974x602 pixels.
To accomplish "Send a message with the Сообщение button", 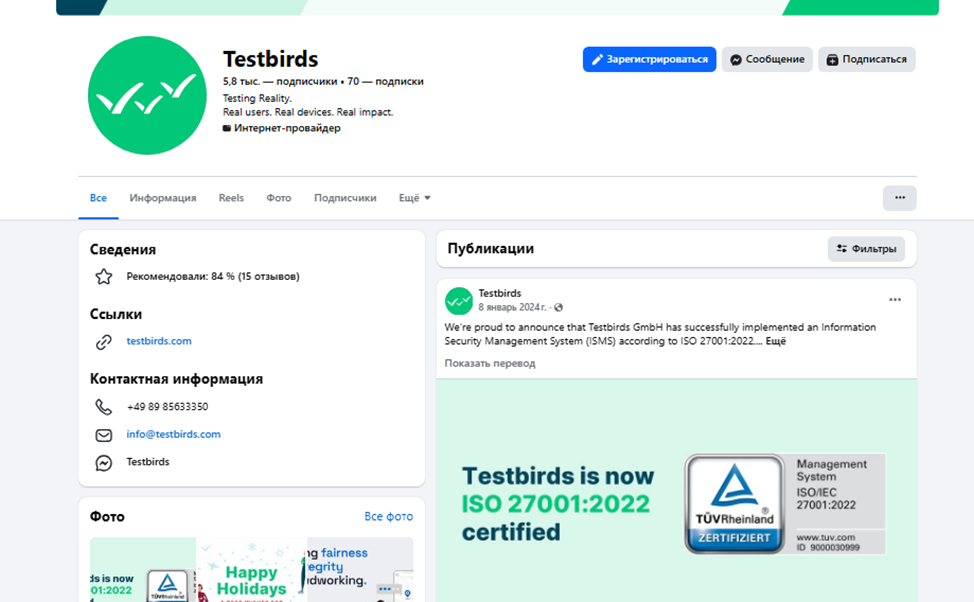I will click(767, 60).
